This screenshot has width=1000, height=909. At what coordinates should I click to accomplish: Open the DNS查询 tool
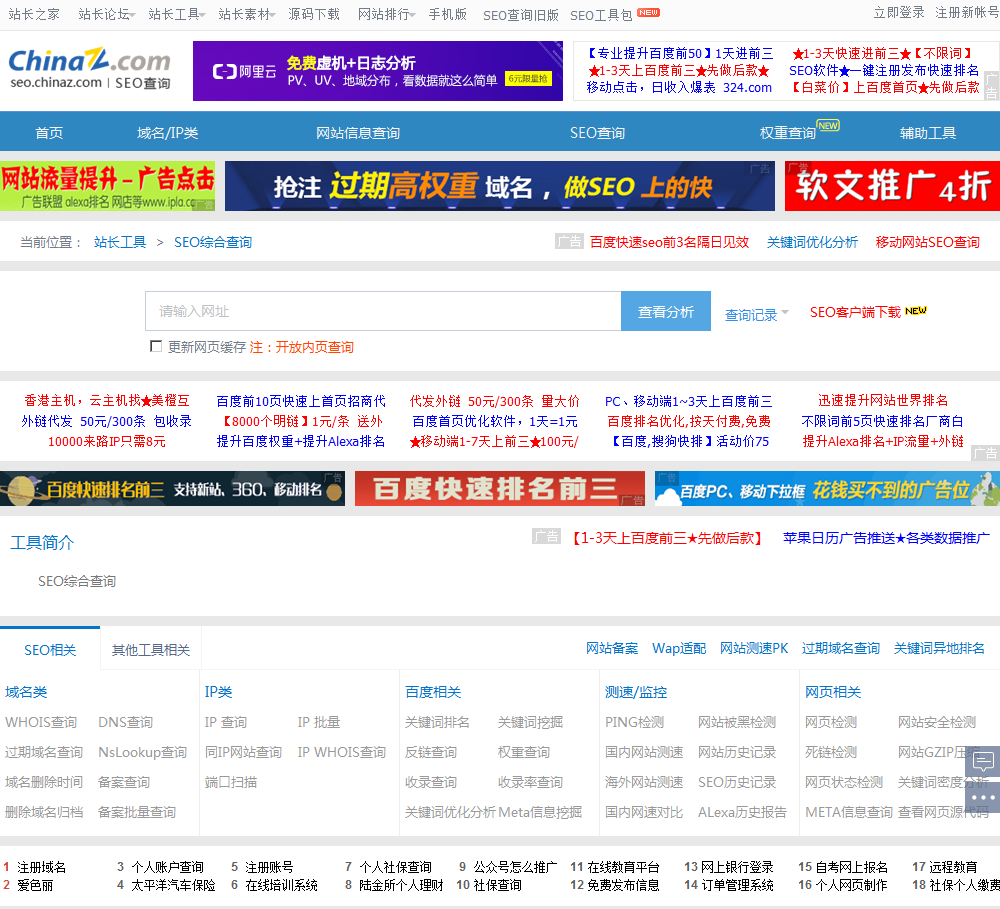click(125, 722)
